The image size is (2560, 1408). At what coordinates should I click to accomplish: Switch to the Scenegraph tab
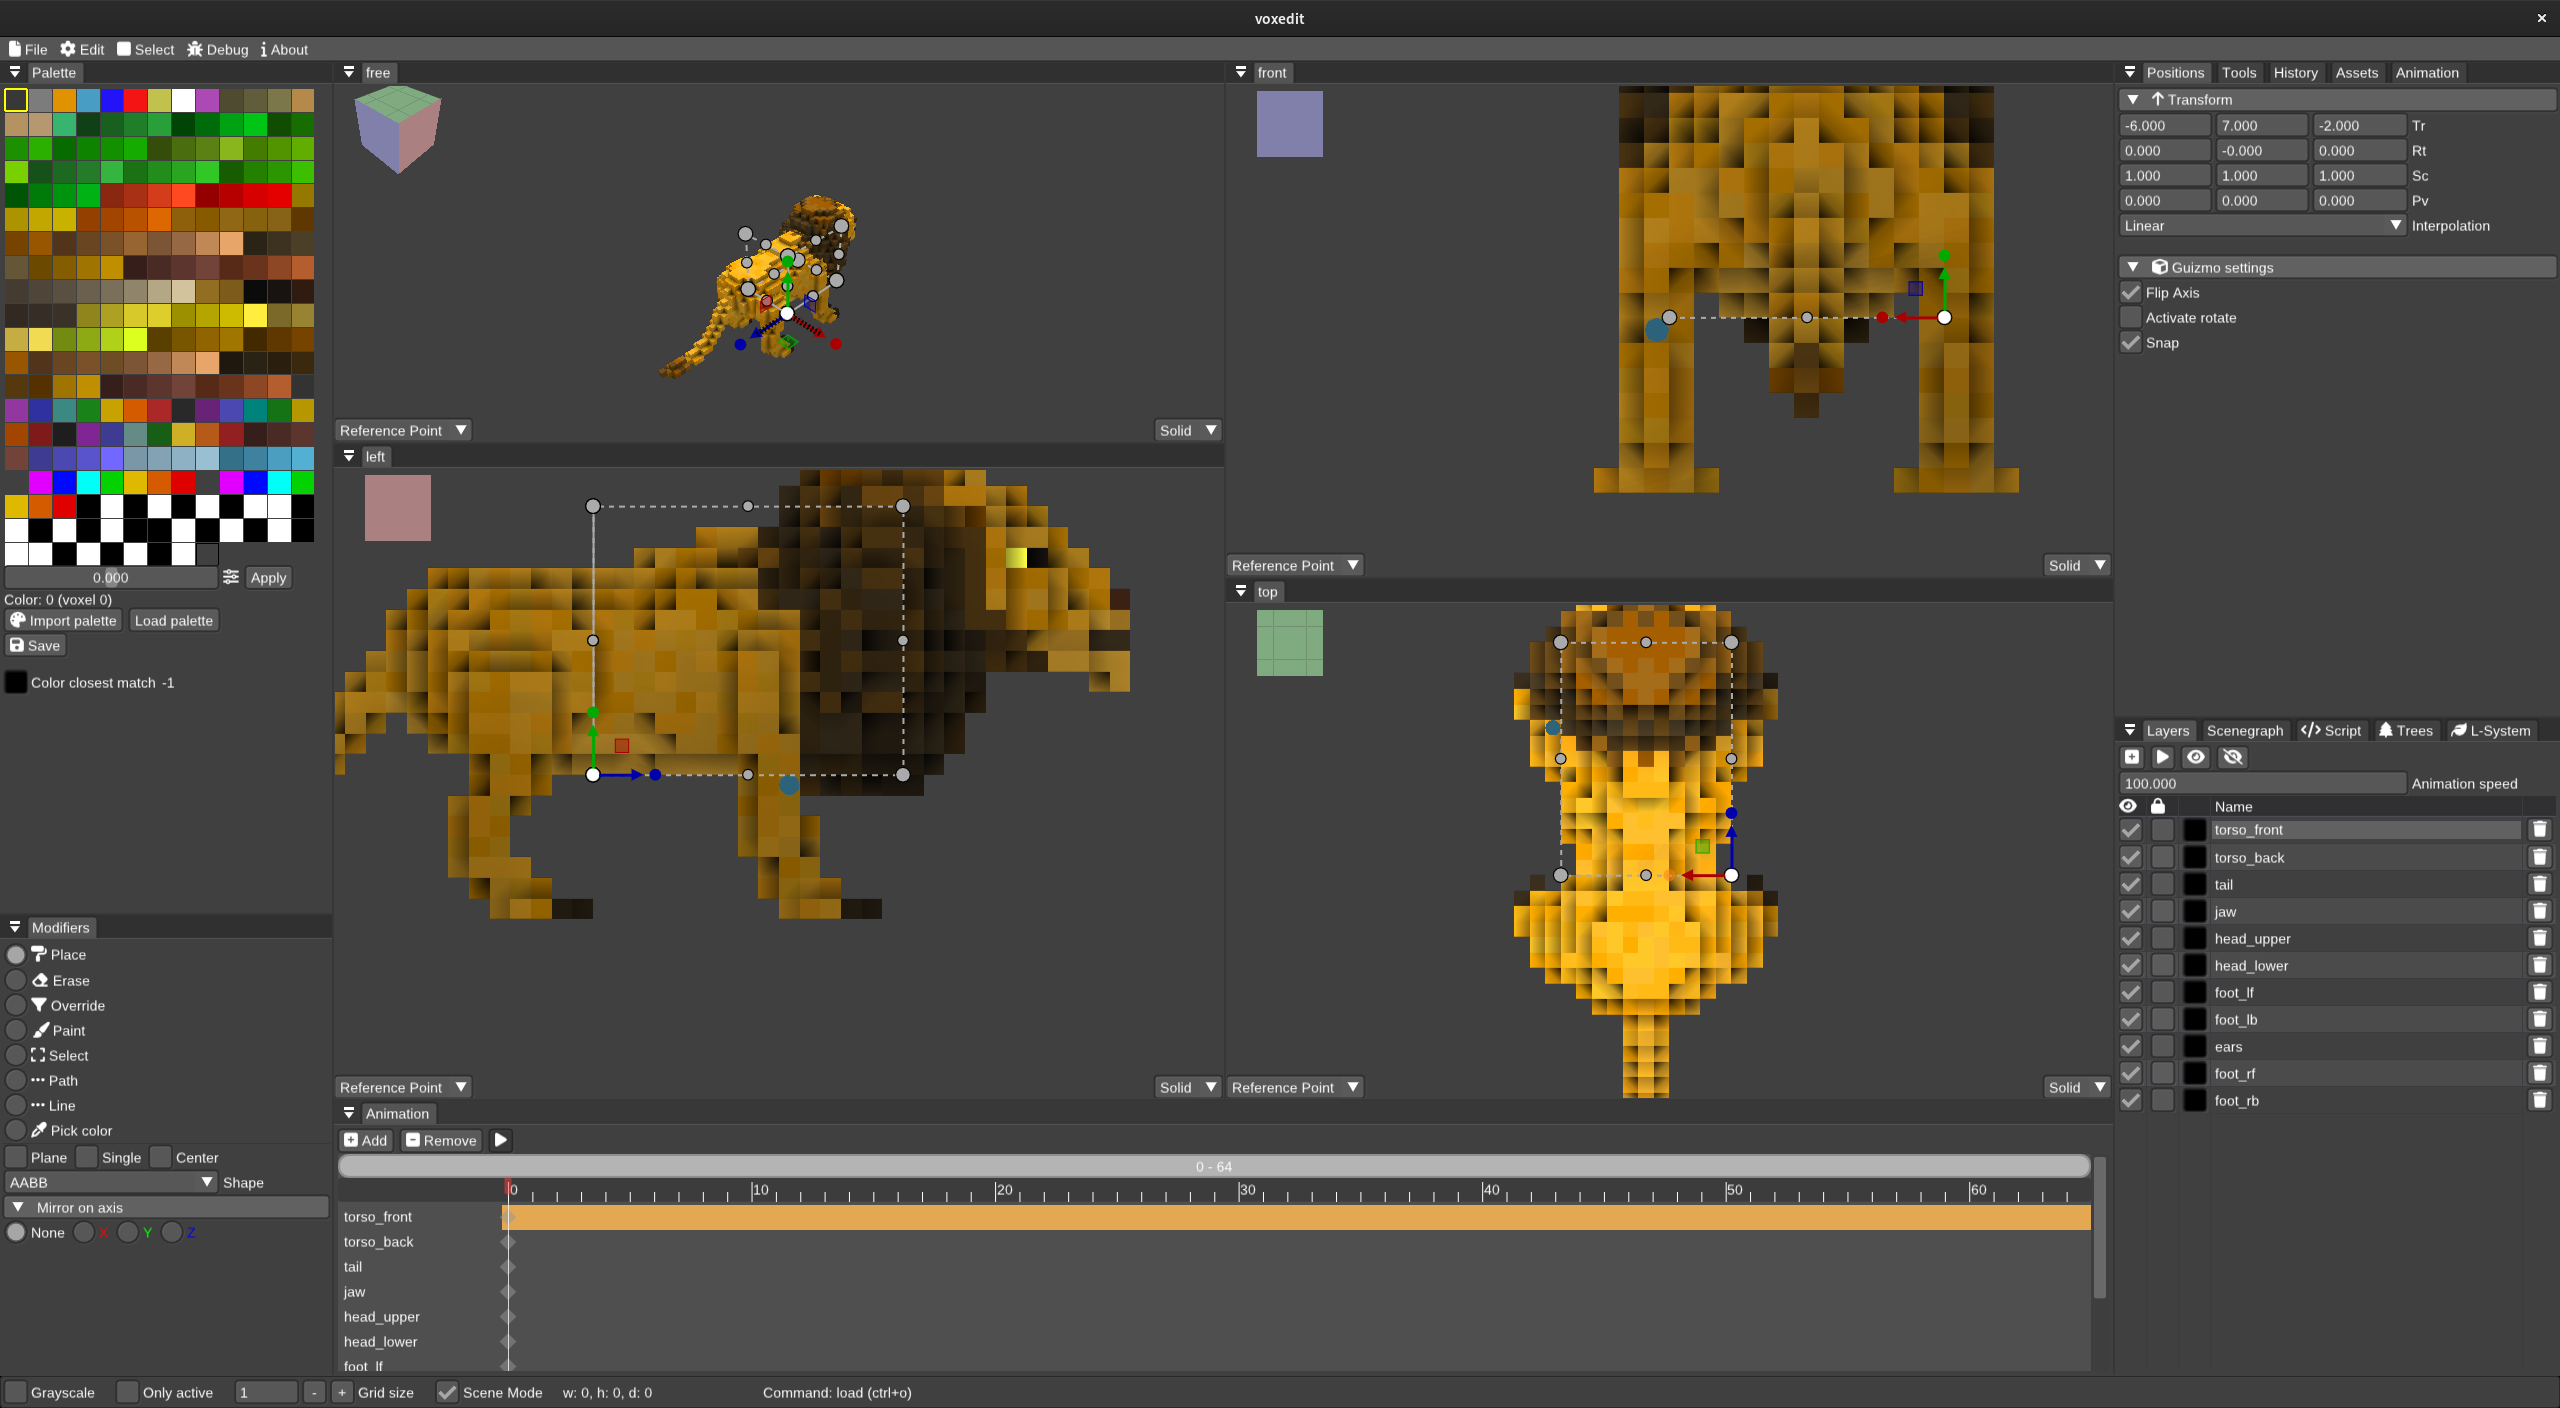2244,730
